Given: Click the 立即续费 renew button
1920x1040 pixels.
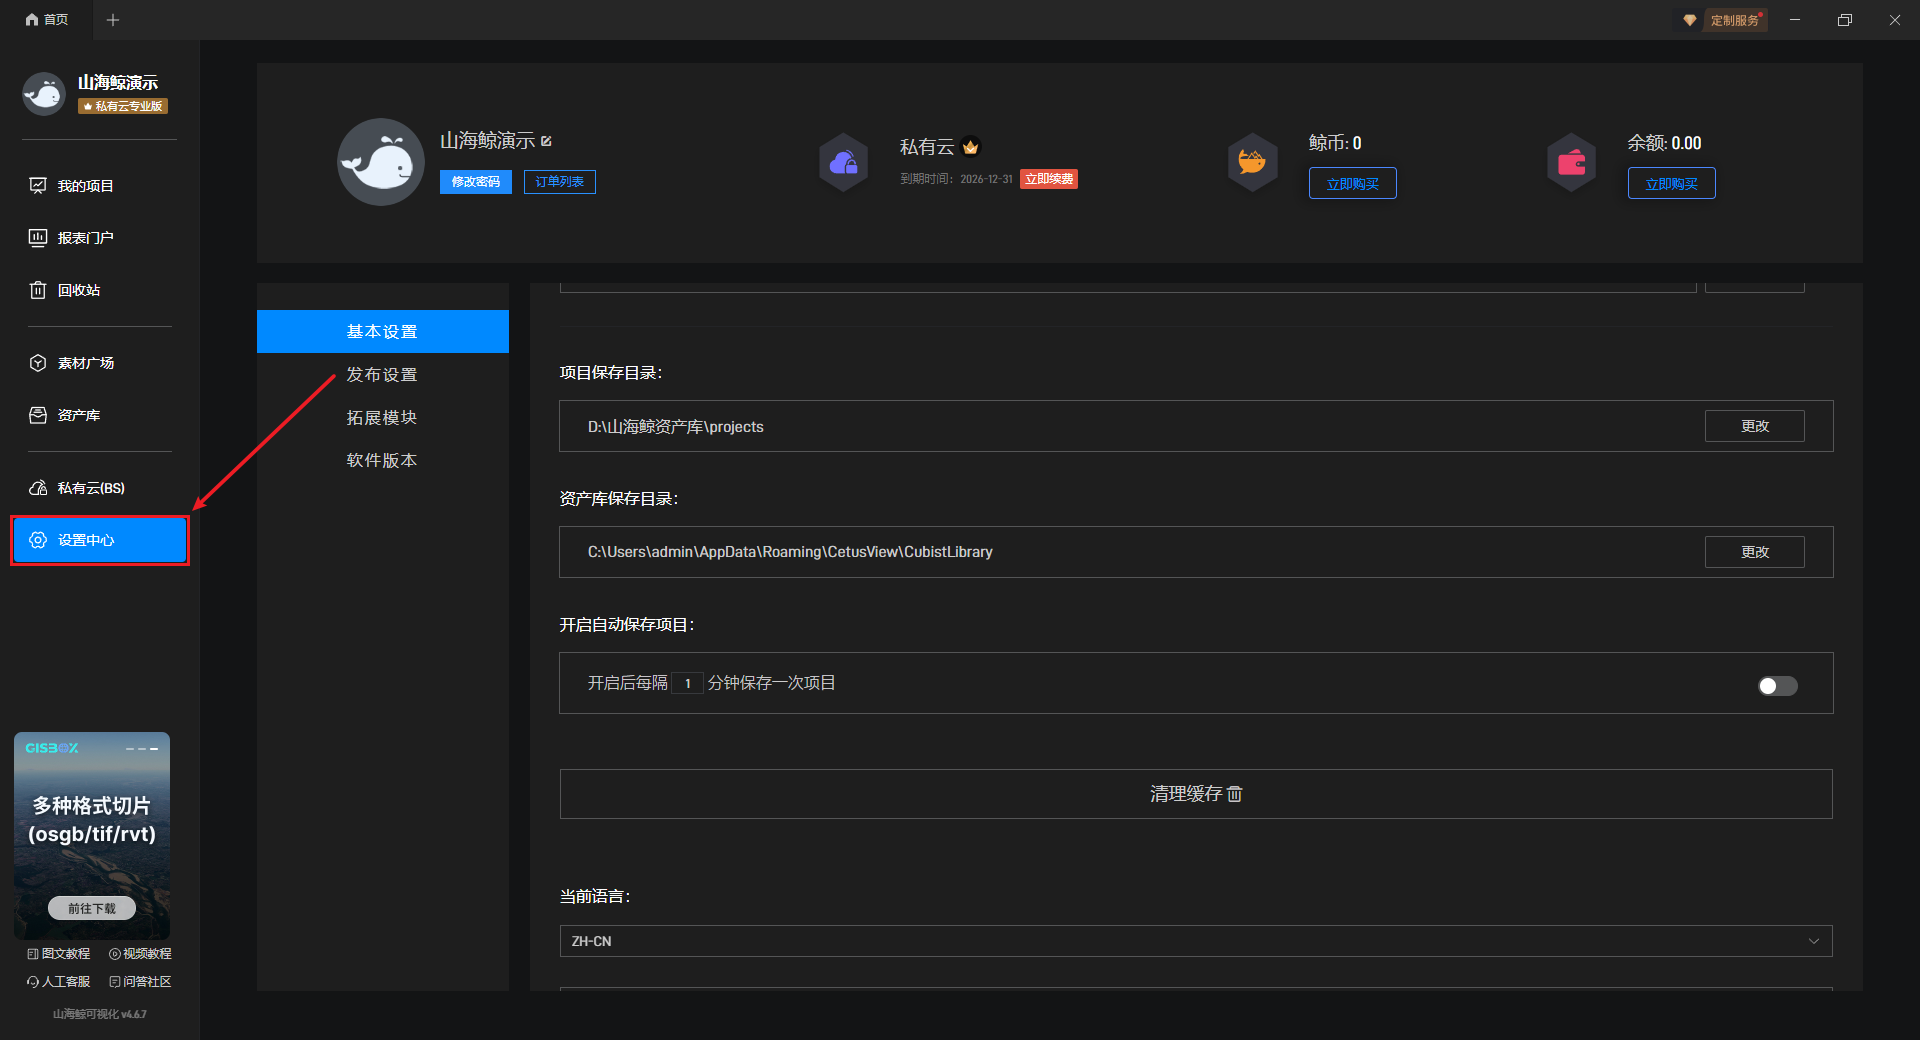Looking at the screenshot, I should [1048, 179].
